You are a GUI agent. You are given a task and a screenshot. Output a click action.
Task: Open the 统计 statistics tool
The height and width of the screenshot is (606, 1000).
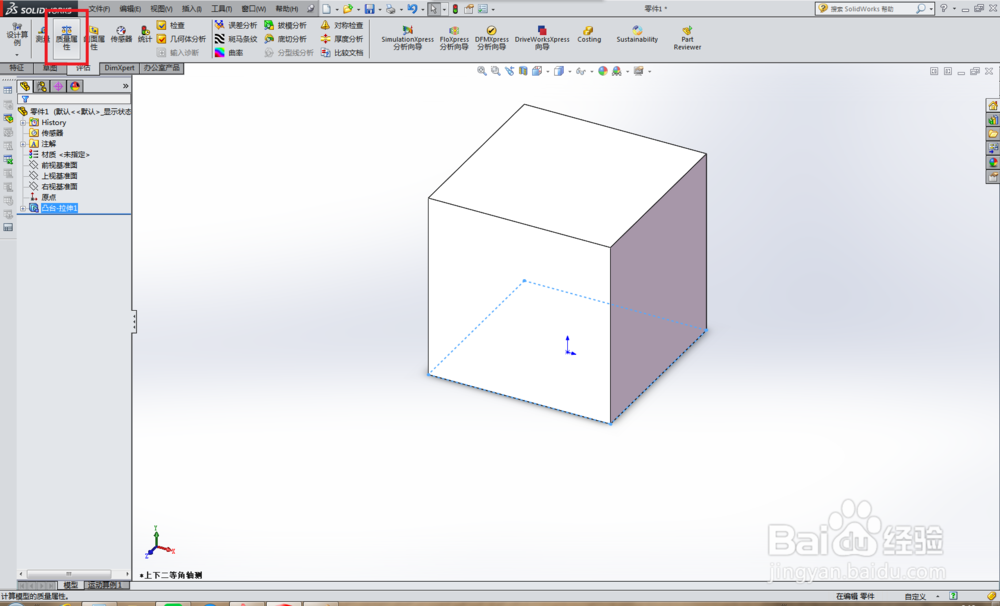pyautogui.click(x=145, y=34)
